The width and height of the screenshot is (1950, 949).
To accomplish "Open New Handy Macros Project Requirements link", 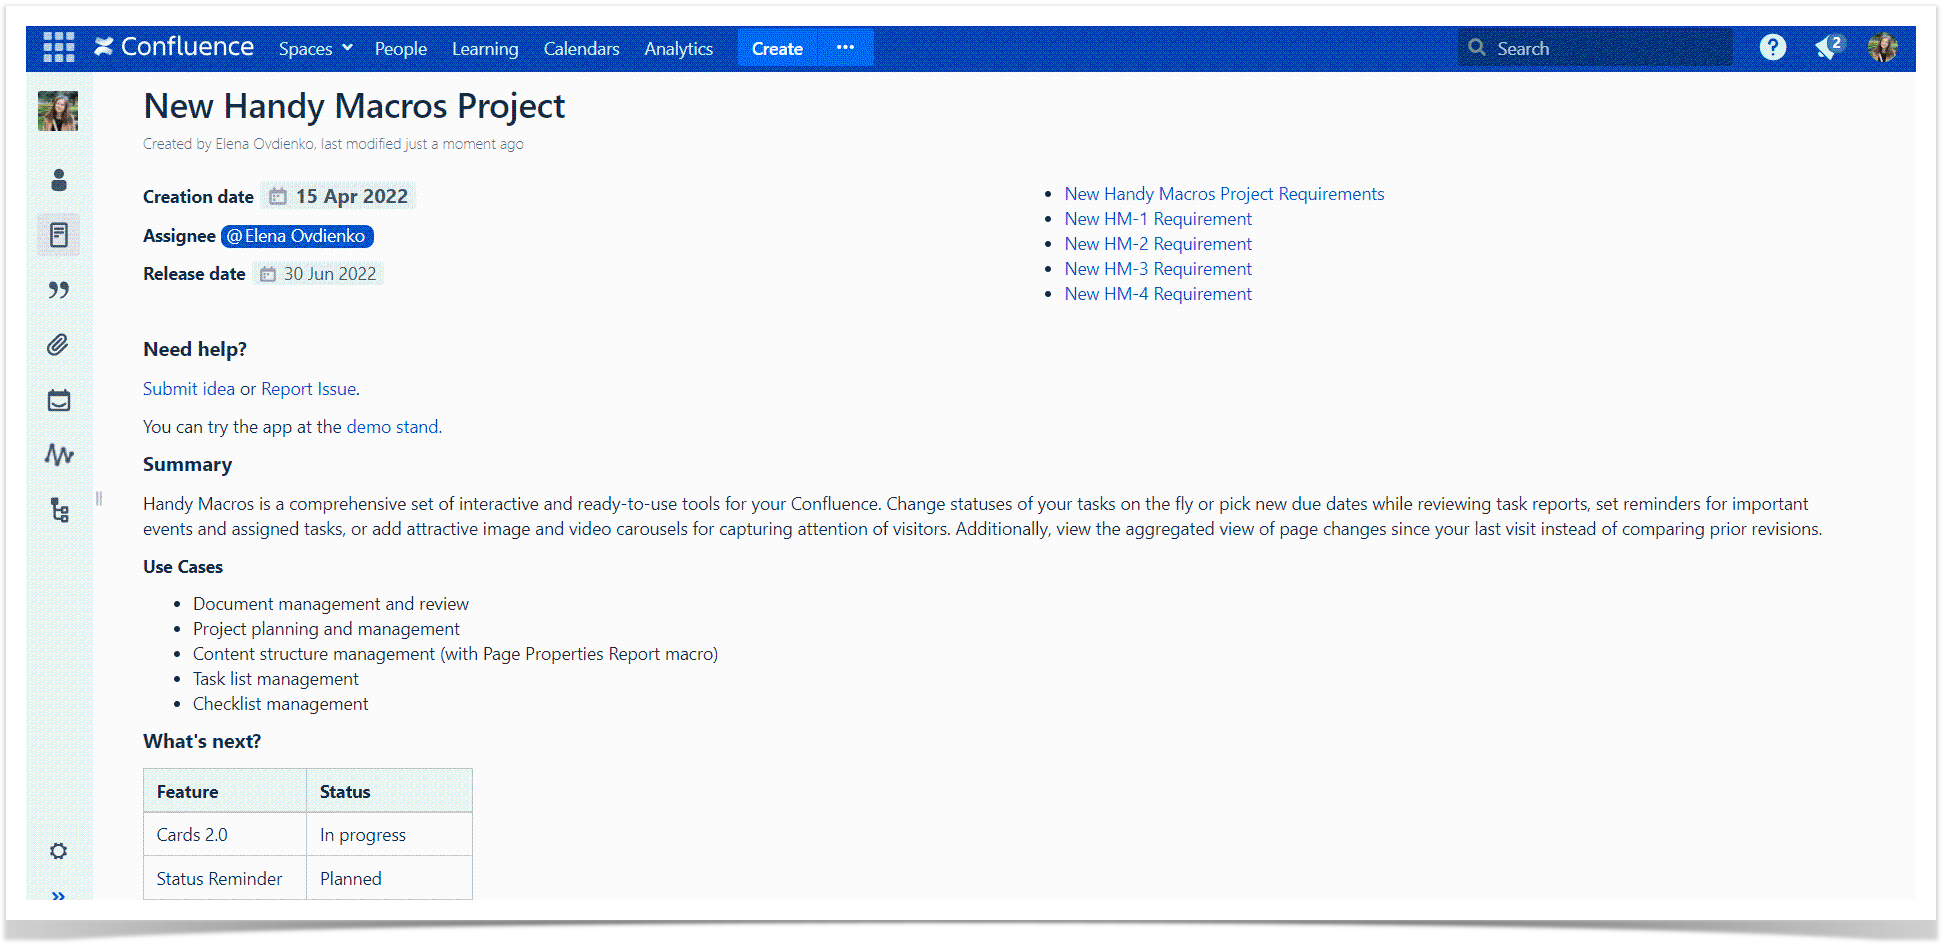I will point(1224,194).
